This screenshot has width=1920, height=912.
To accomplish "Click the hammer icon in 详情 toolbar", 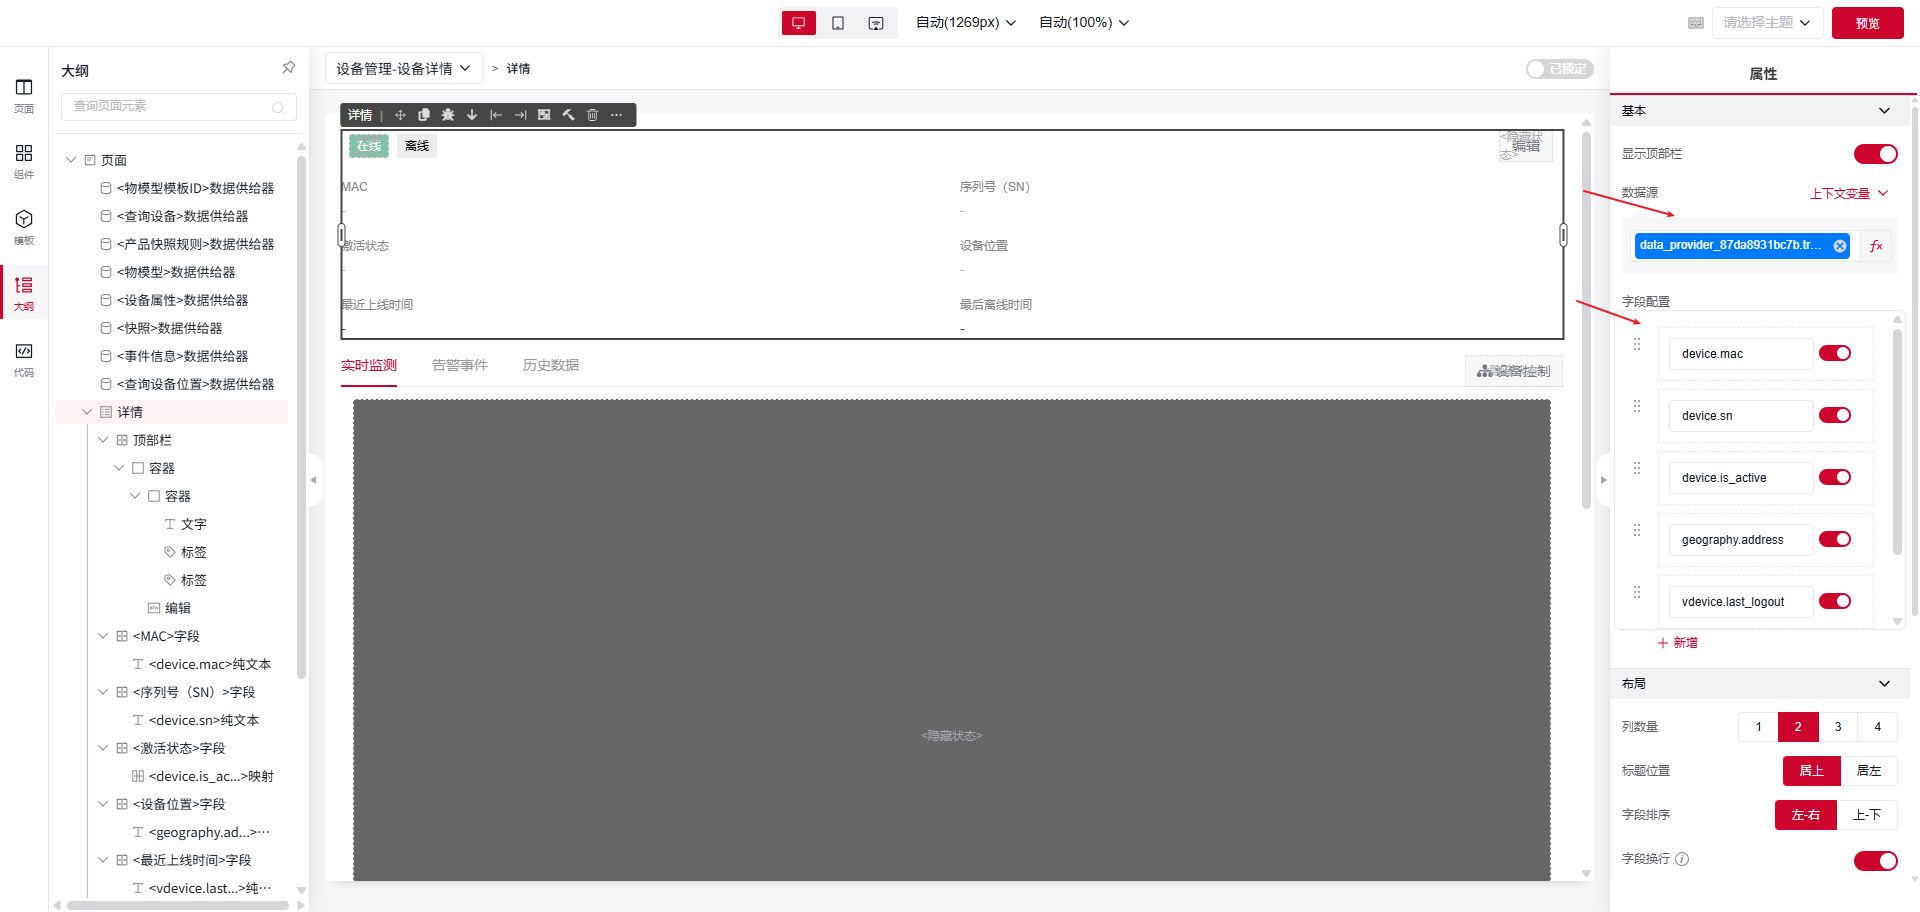I will tap(568, 115).
